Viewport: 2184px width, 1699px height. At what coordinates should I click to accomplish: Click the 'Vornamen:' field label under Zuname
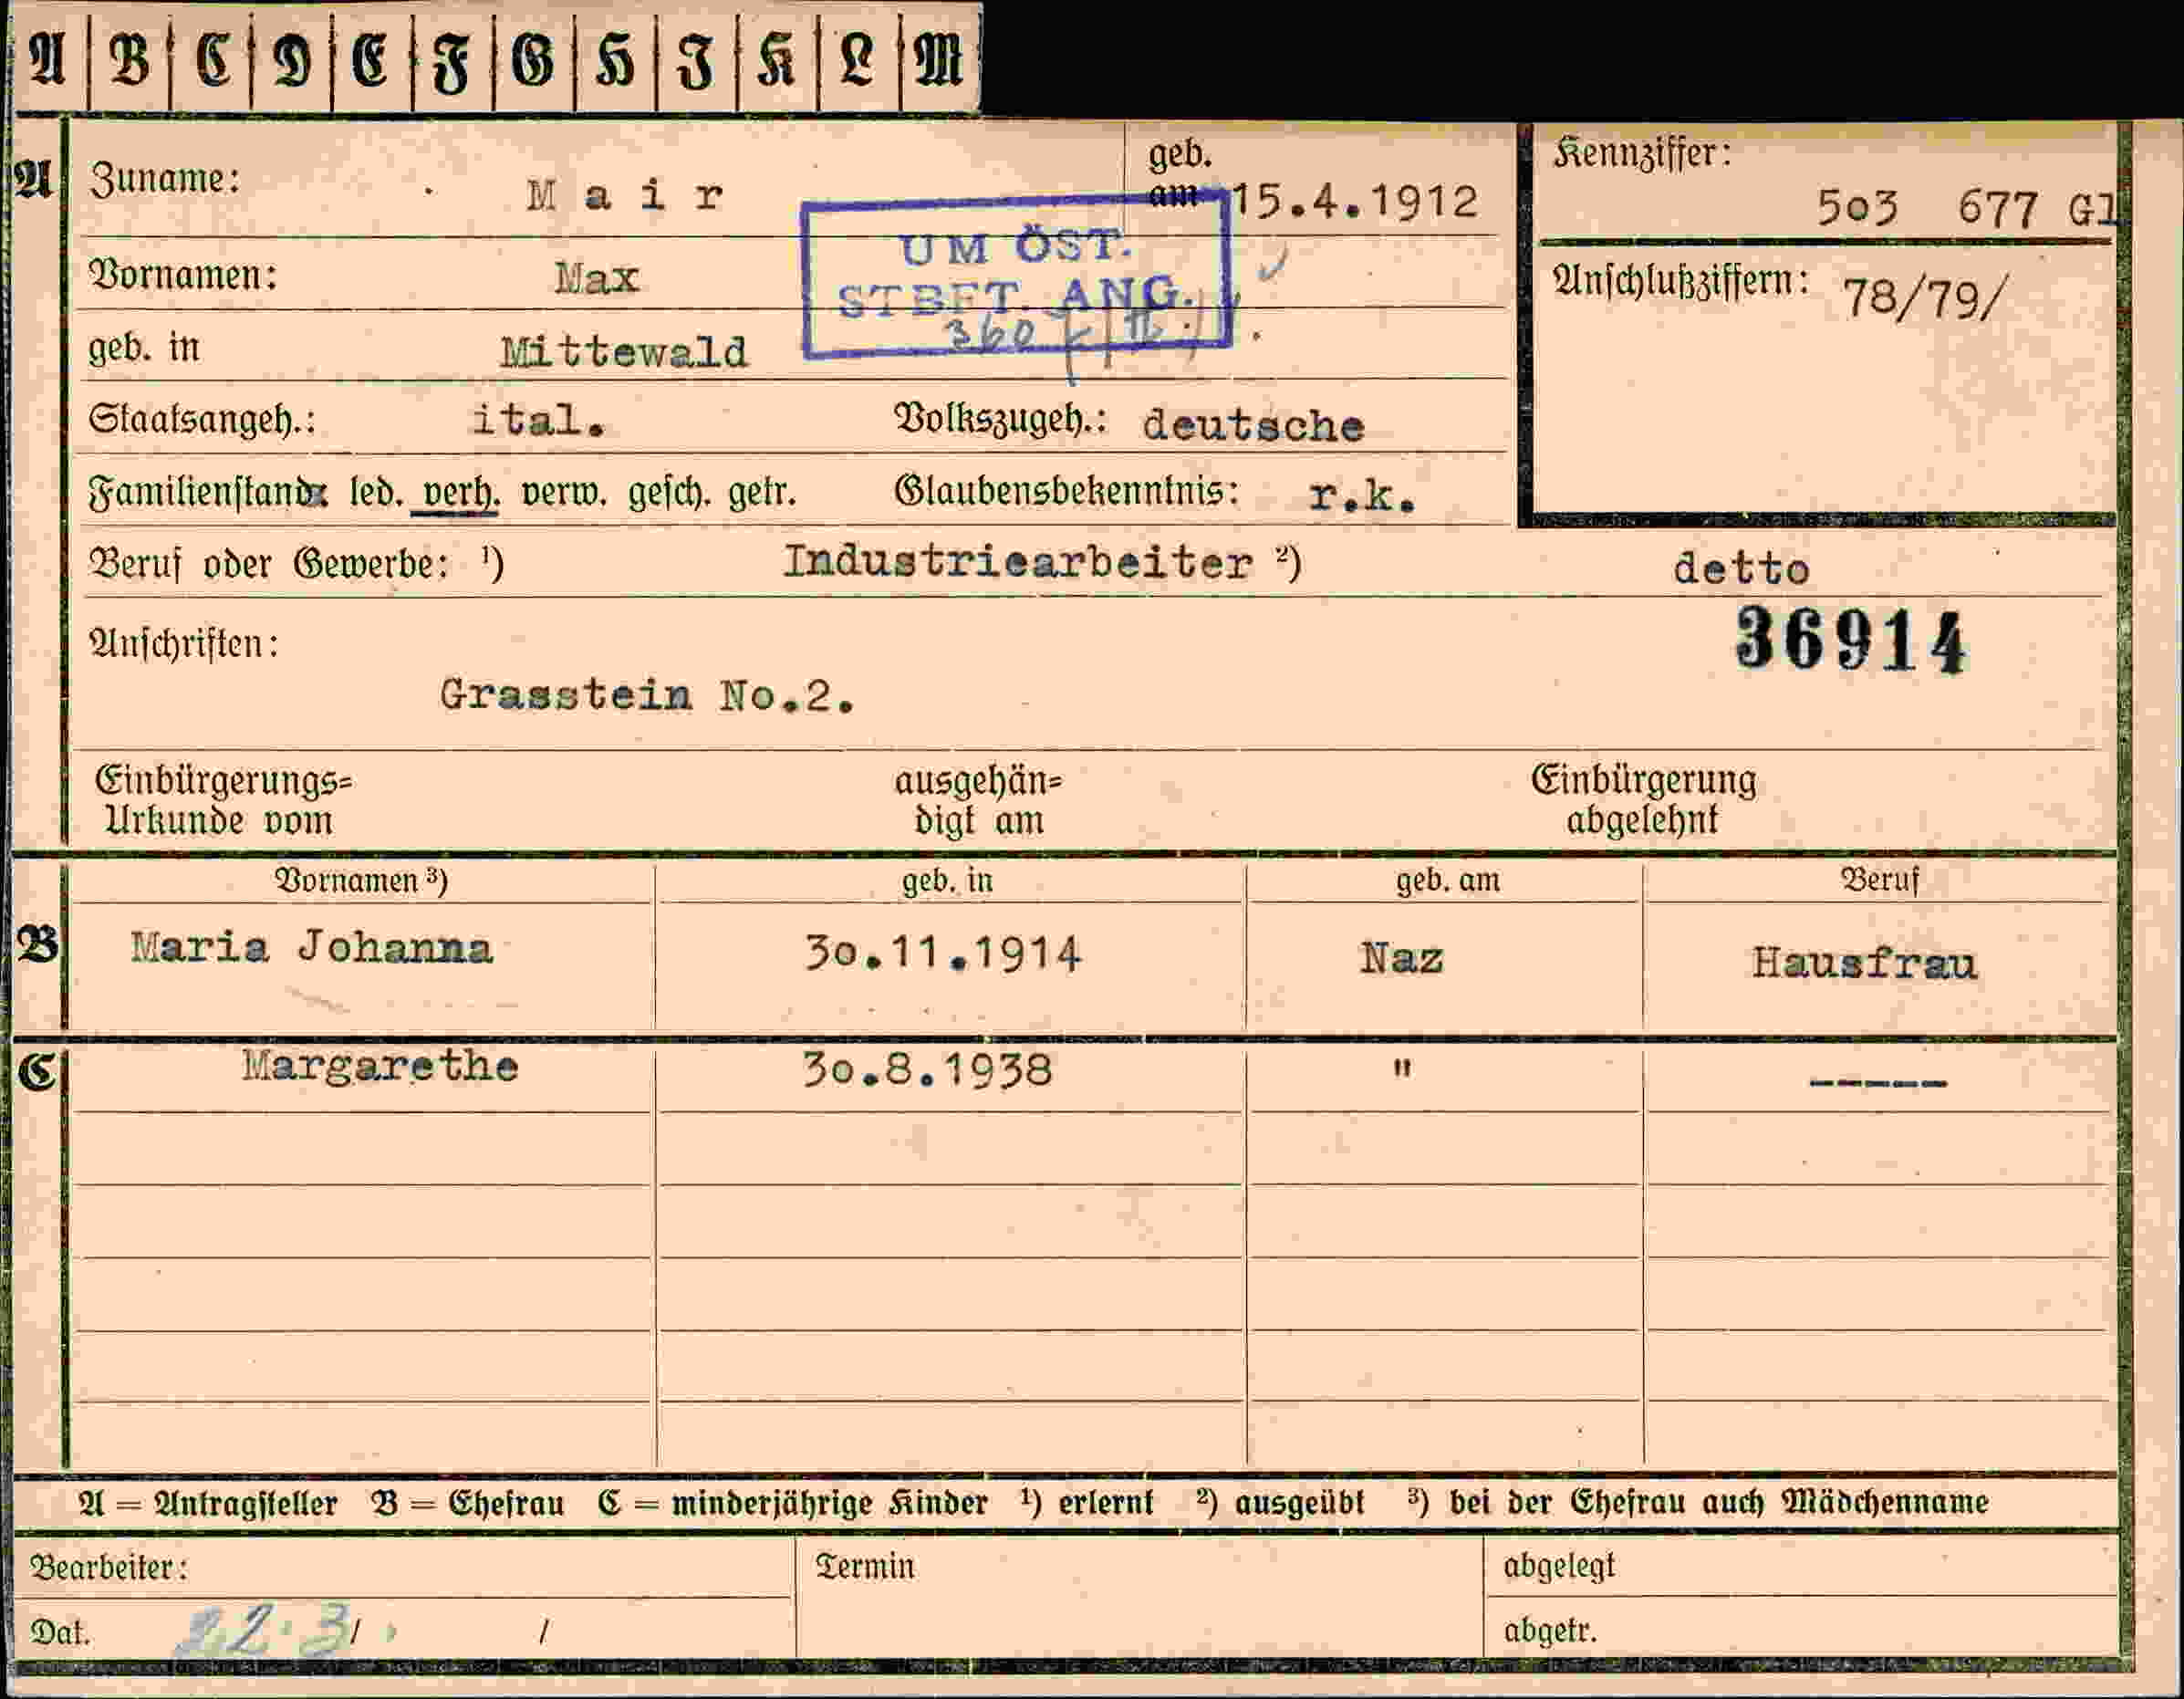point(184,275)
